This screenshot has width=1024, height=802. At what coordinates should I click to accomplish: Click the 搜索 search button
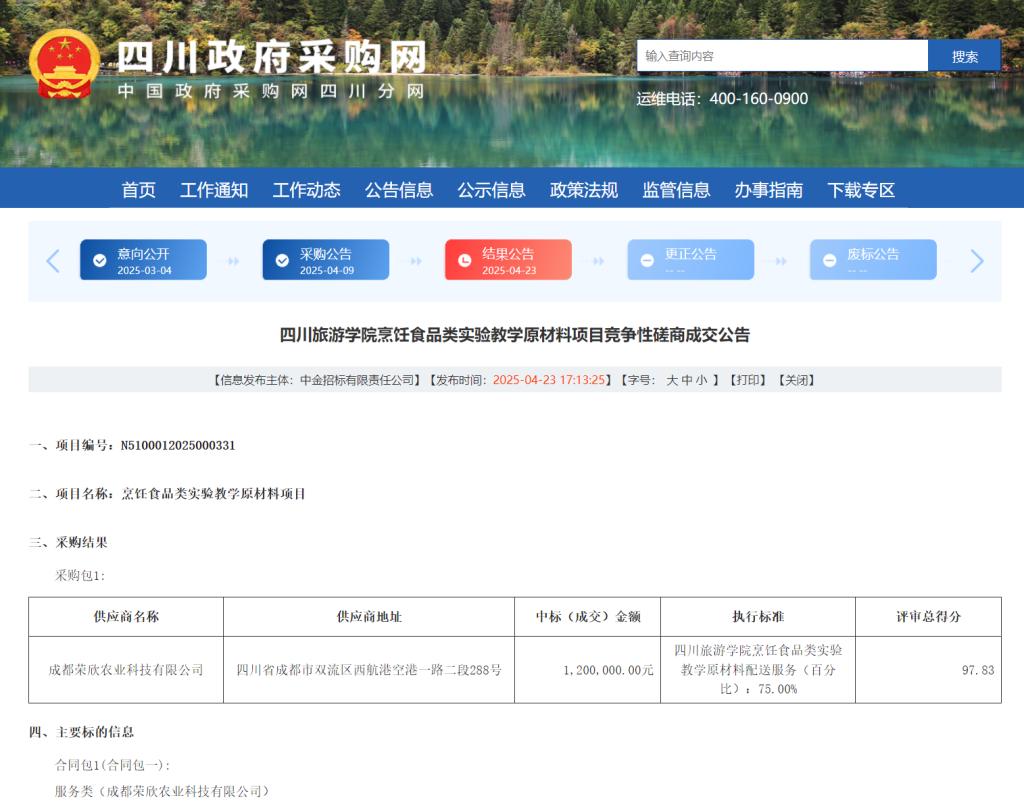click(x=965, y=56)
